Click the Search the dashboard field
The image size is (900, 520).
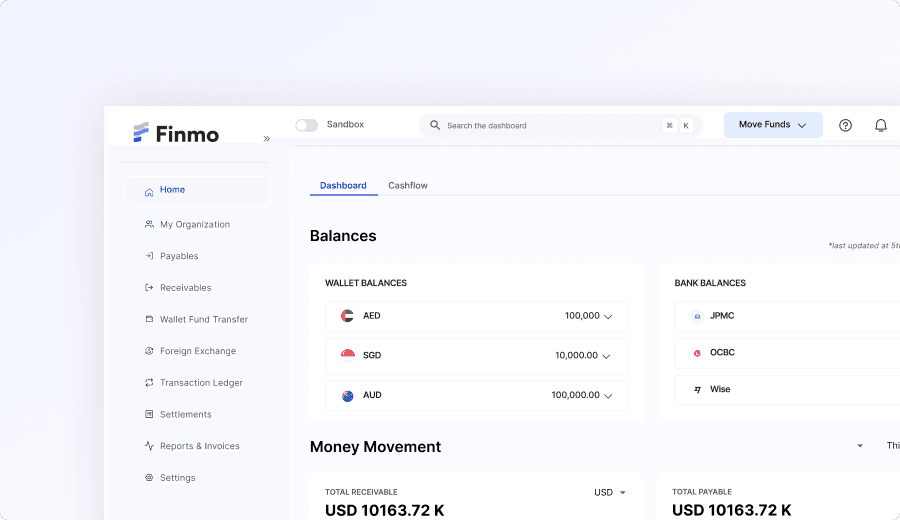click(561, 125)
